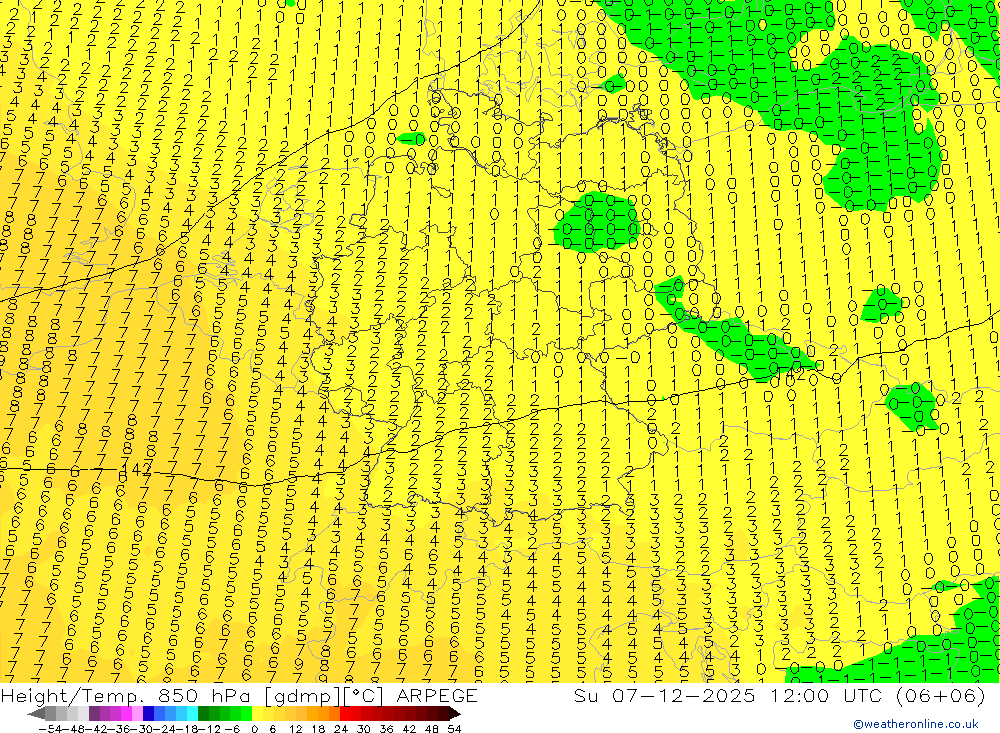Viewport: 1000px width, 733px height.
Task: Click the "(06+06)" forecast run label
Action: pos(941,695)
